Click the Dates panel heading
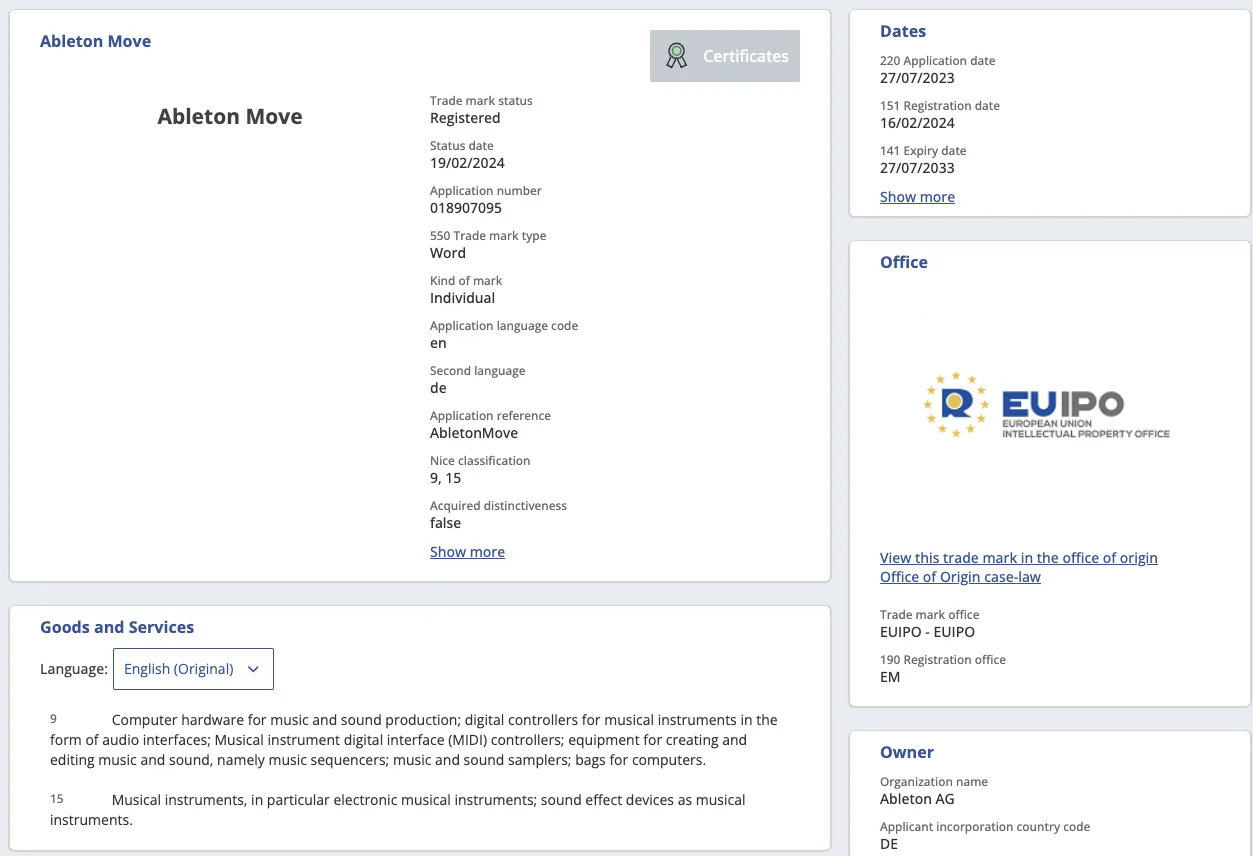The image size is (1253, 856). (x=903, y=31)
